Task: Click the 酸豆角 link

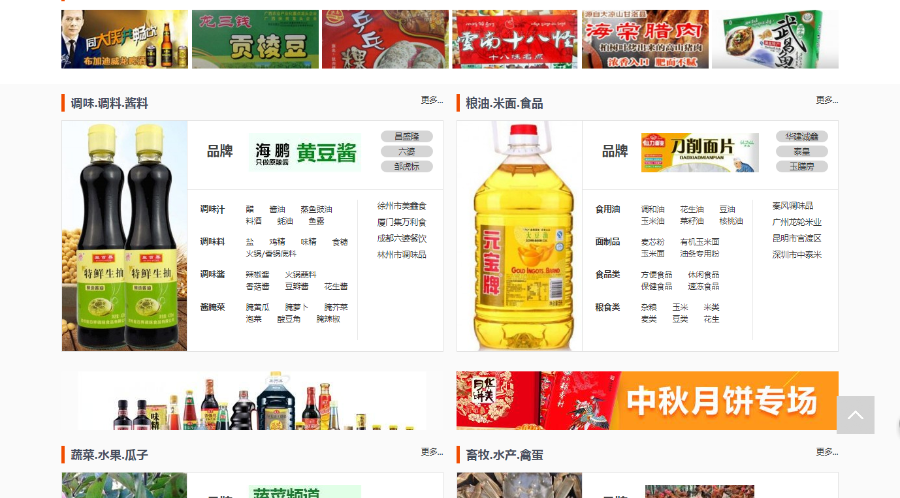Action: 289,319
